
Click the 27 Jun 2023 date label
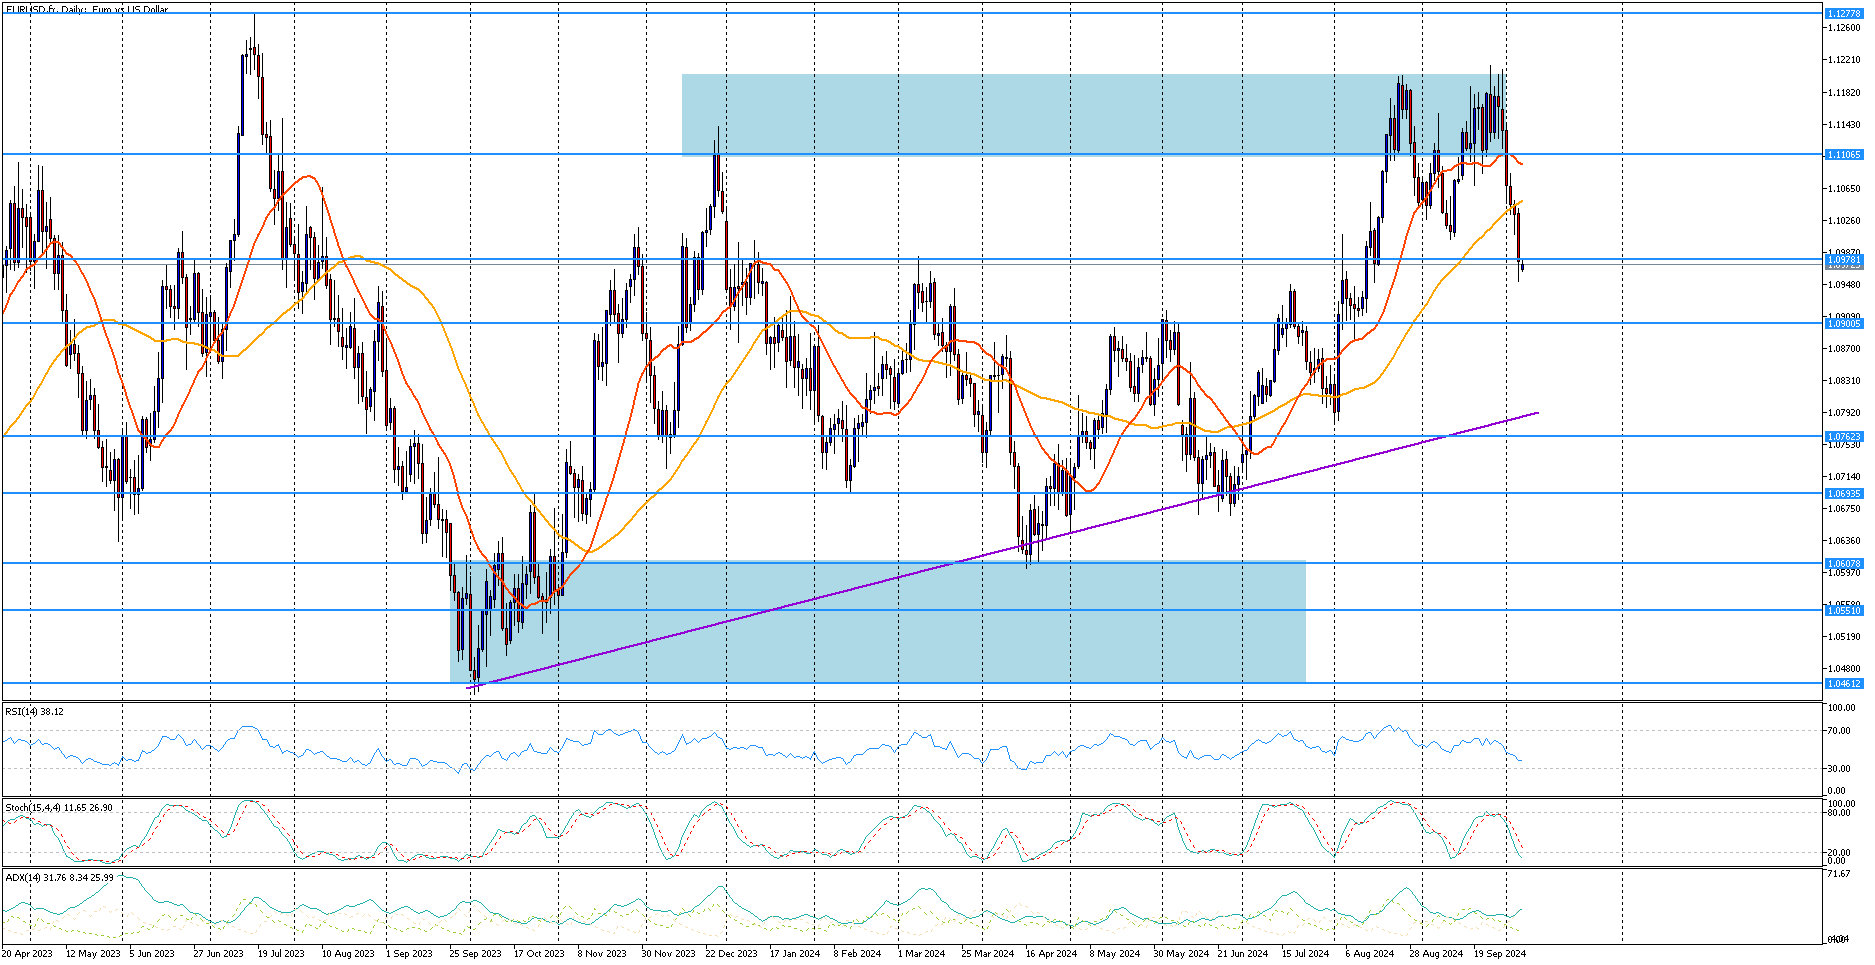pos(218,953)
